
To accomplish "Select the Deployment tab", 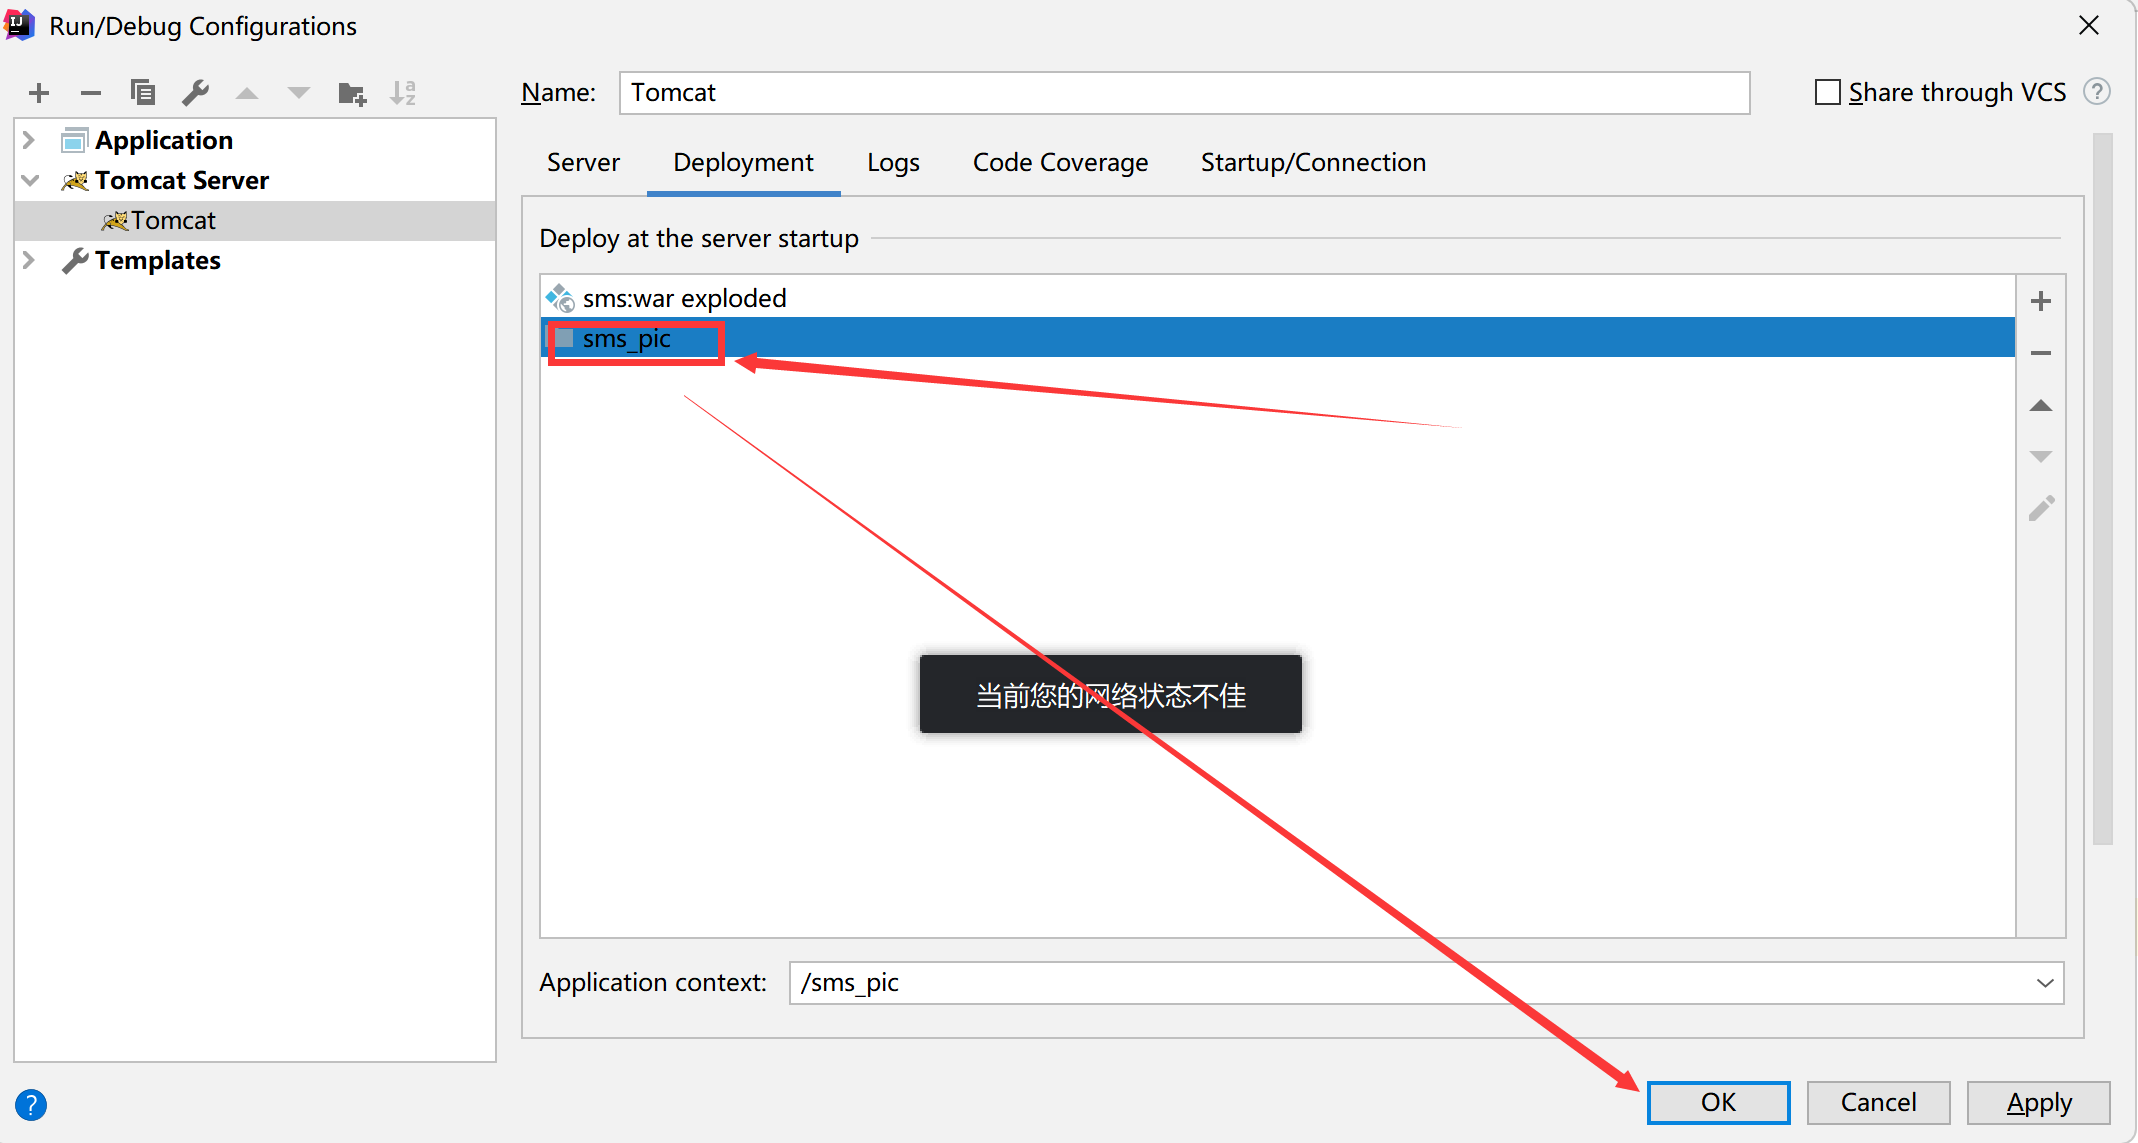I will click(743, 163).
